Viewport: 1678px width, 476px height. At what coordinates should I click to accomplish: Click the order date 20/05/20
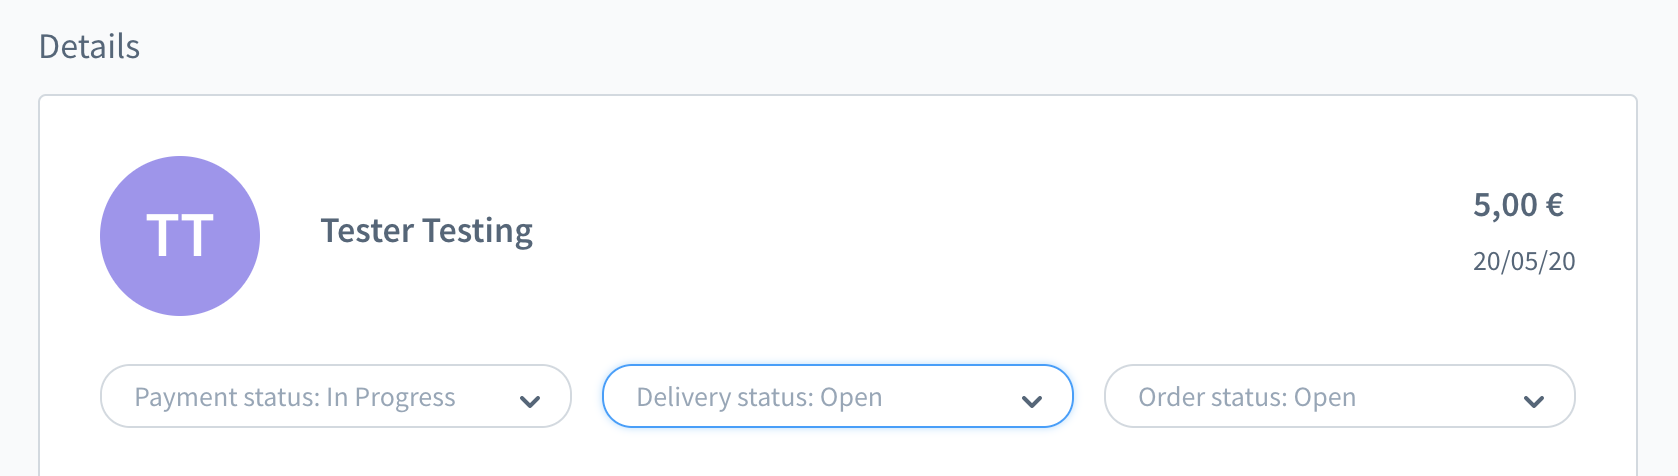[1524, 261]
